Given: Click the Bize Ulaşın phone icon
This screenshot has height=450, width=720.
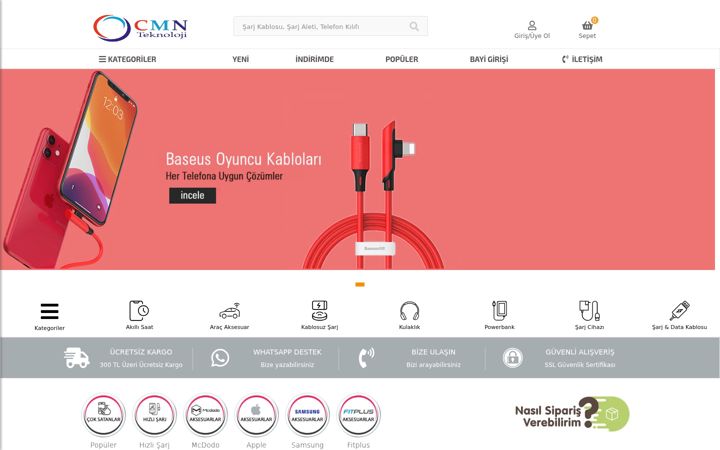Looking at the screenshot, I should [x=366, y=358].
